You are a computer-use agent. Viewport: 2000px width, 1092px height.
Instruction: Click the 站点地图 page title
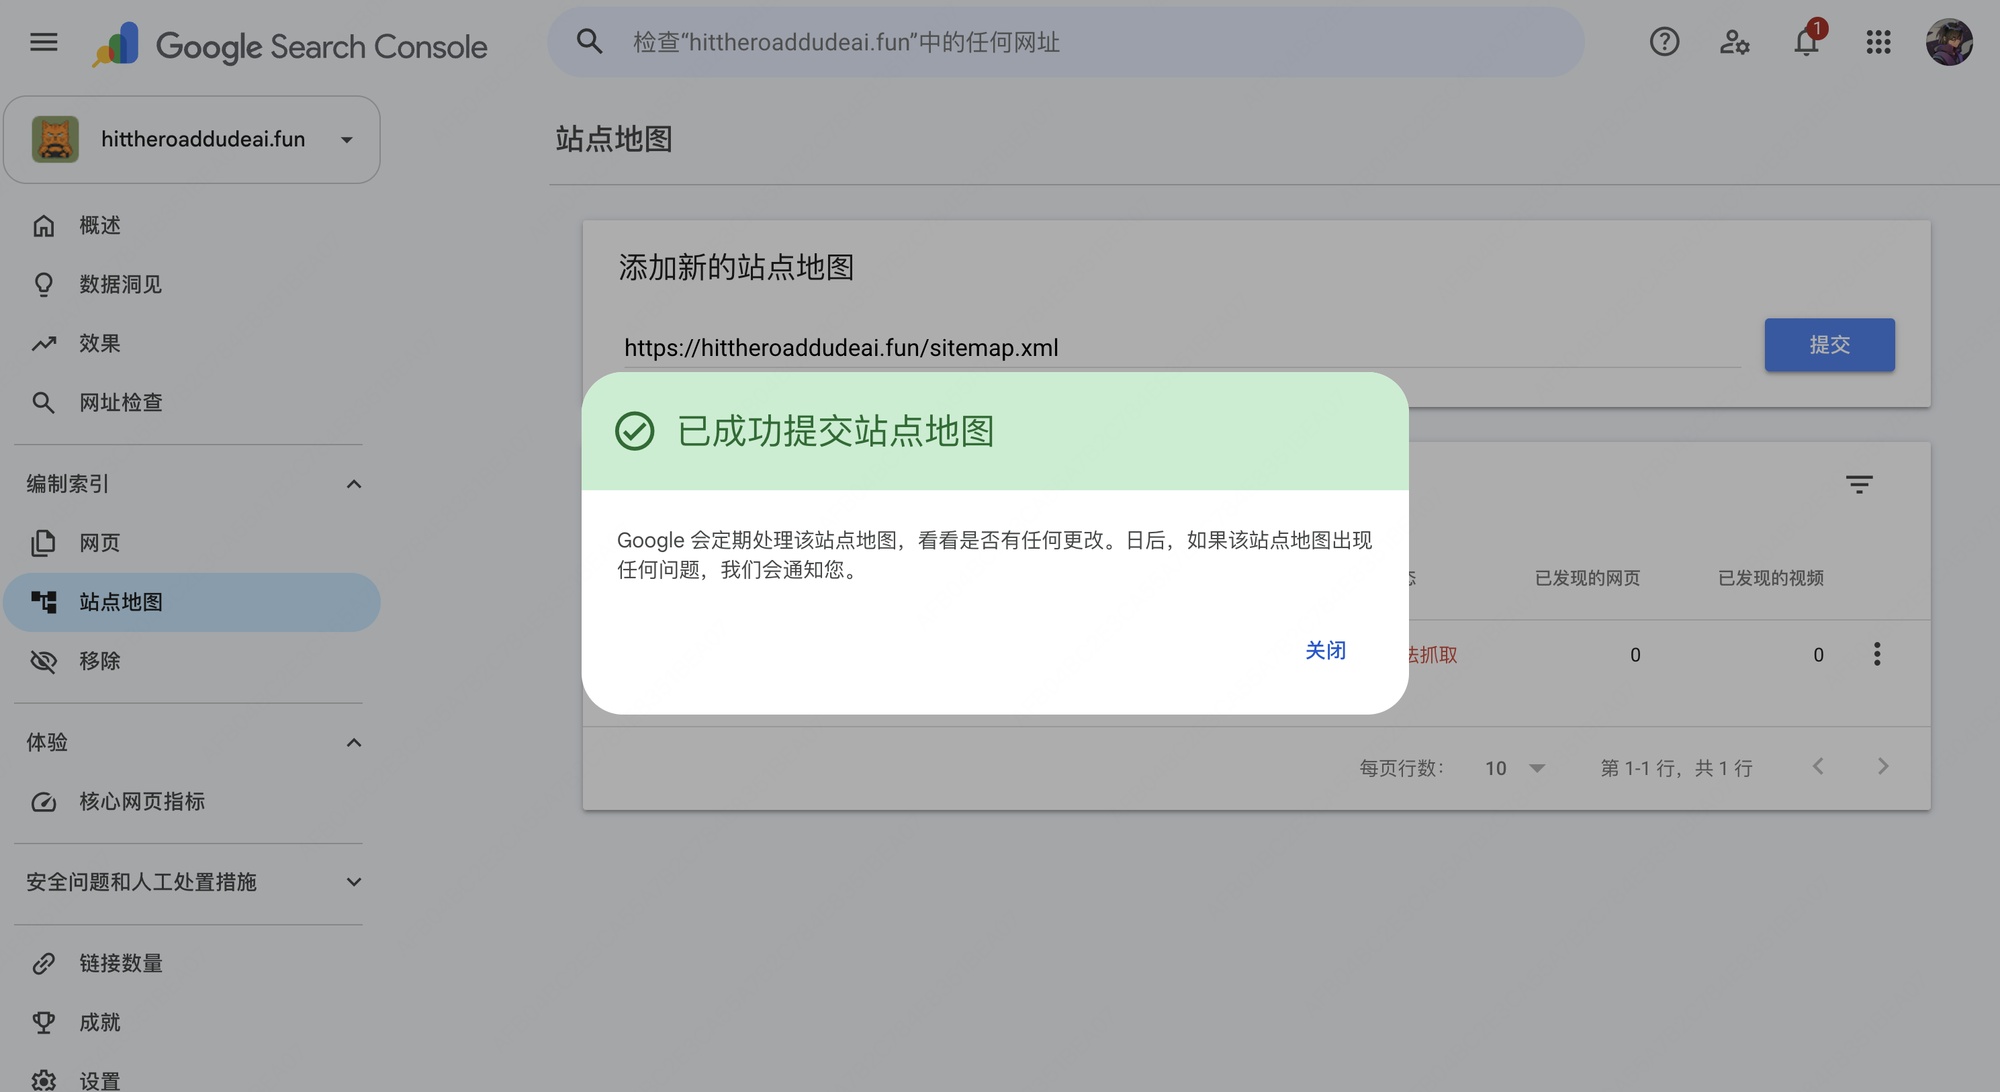[x=614, y=139]
